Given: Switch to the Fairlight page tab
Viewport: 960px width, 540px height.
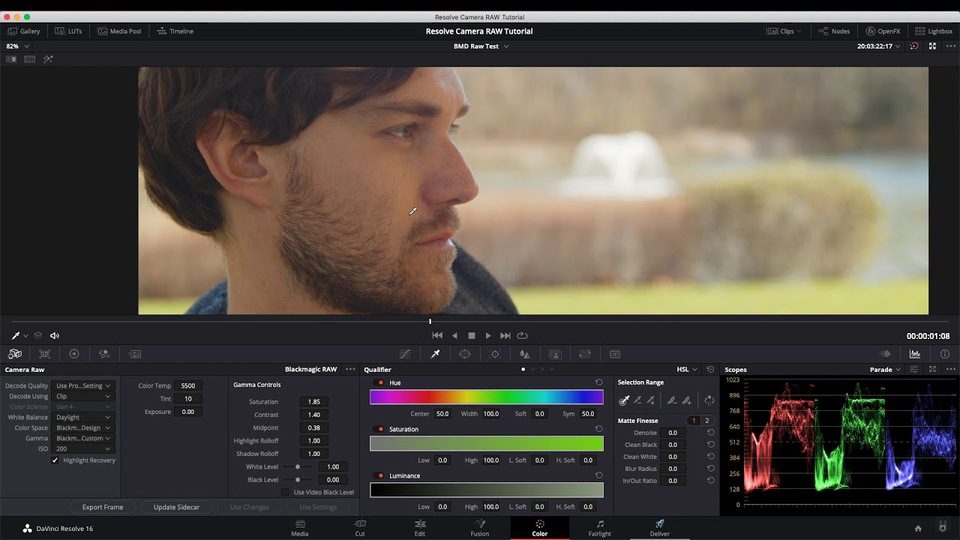Looking at the screenshot, I should tap(599, 527).
